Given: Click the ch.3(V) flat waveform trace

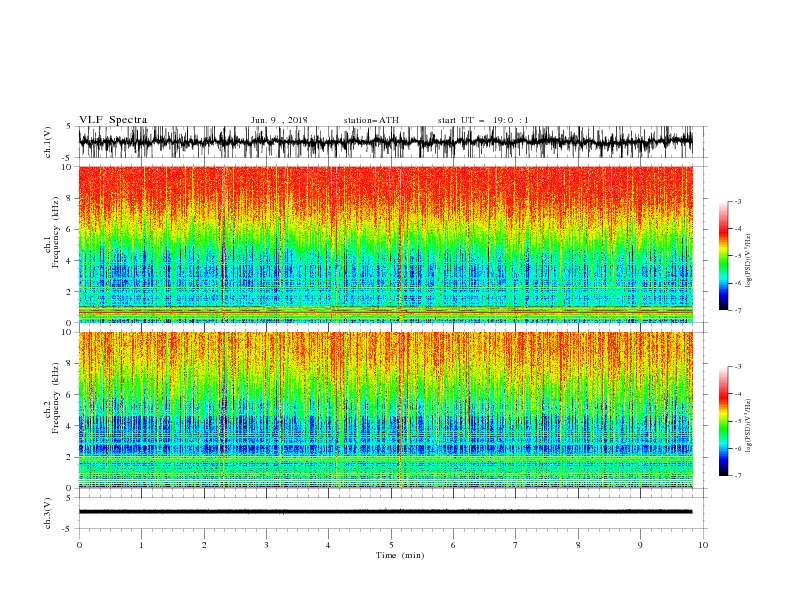Looking at the screenshot, I should (385, 512).
